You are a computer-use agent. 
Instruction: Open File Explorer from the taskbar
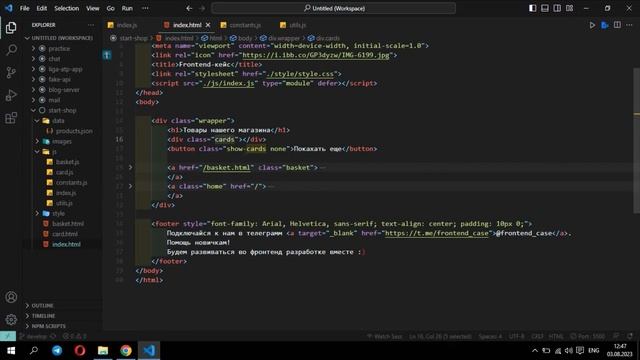103,350
